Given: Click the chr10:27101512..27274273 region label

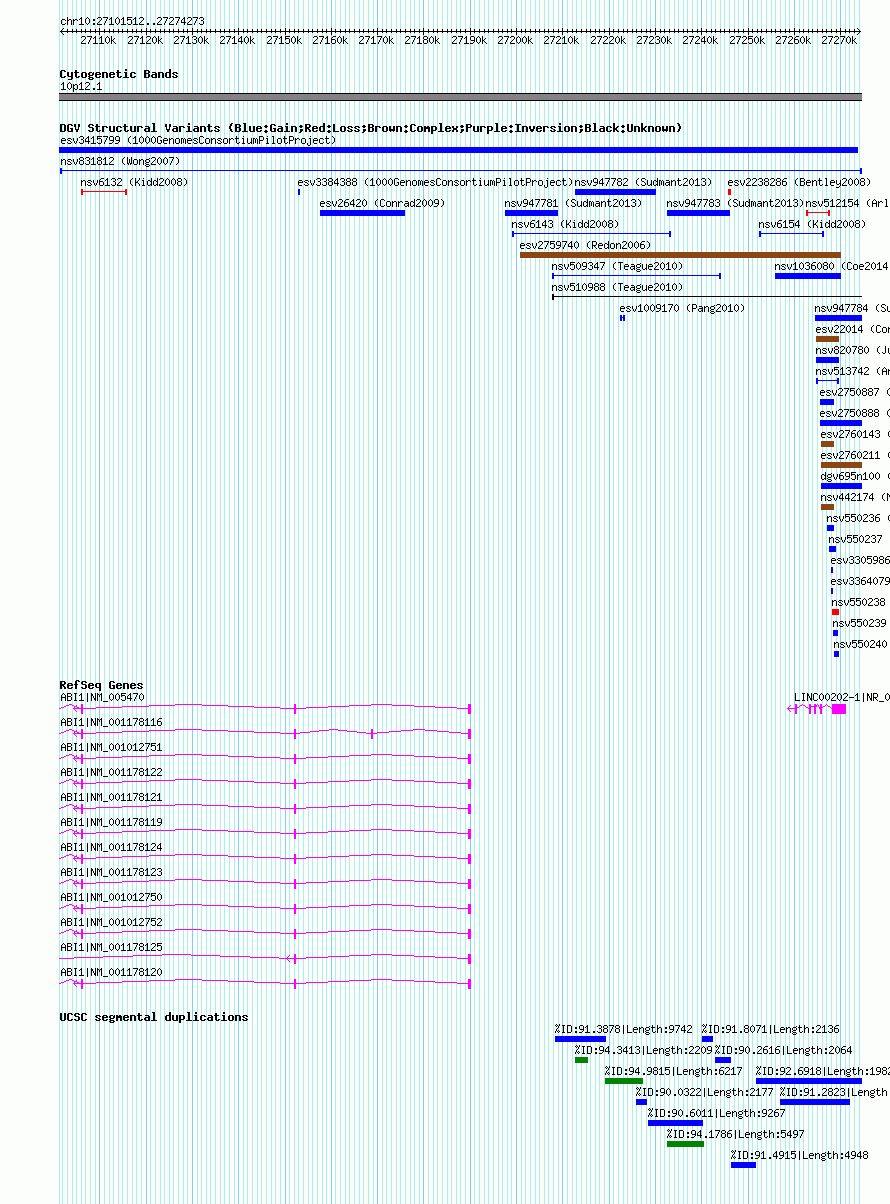Looking at the screenshot, I should pyautogui.click(x=132, y=21).
